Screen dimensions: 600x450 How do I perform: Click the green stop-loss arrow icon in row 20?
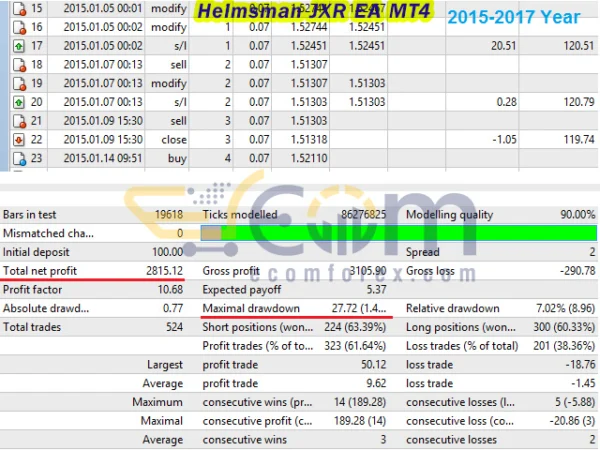19,102
